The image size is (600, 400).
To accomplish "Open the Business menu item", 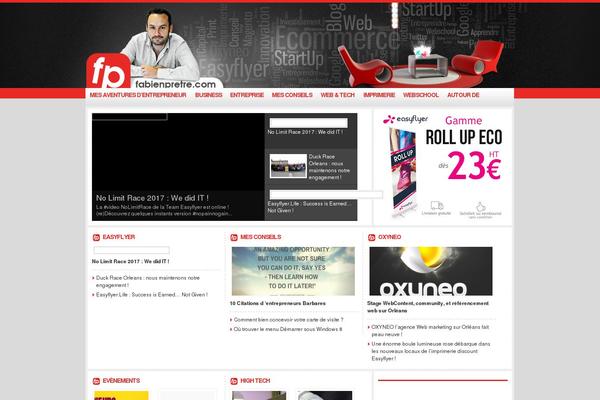I will (x=209, y=95).
